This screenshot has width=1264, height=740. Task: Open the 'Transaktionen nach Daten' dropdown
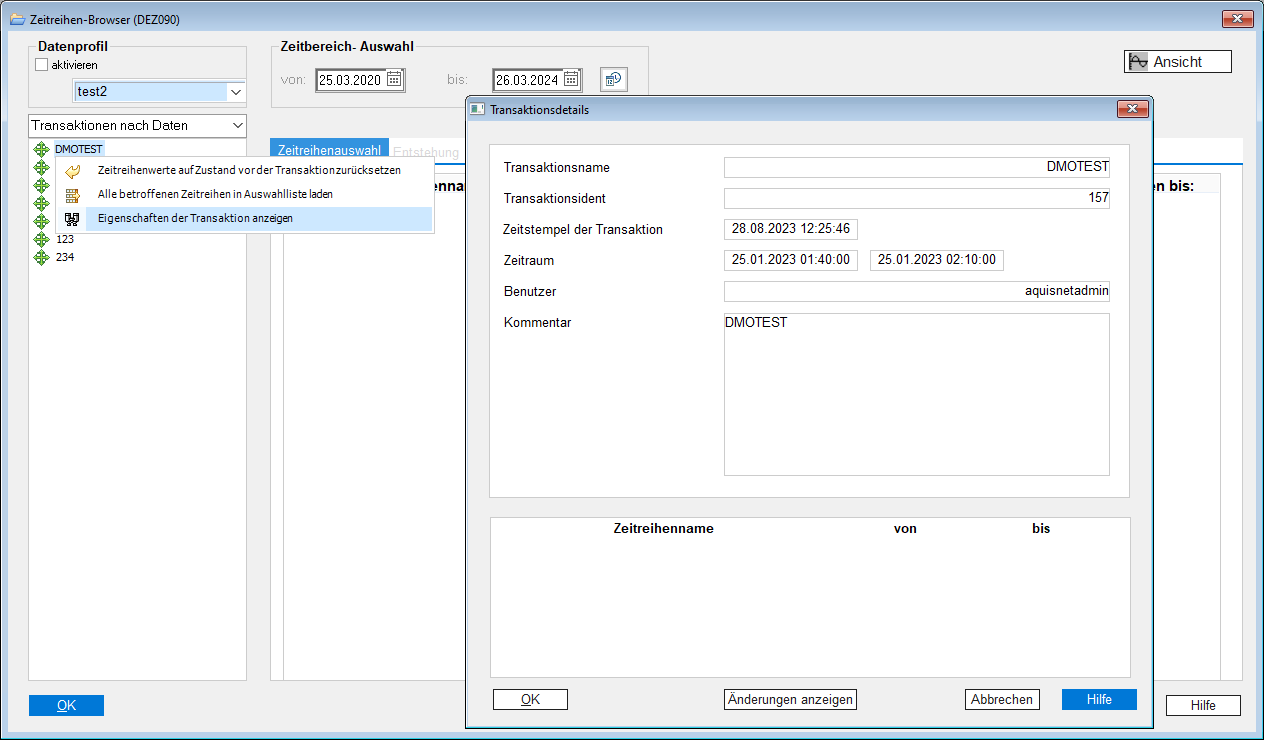point(237,125)
